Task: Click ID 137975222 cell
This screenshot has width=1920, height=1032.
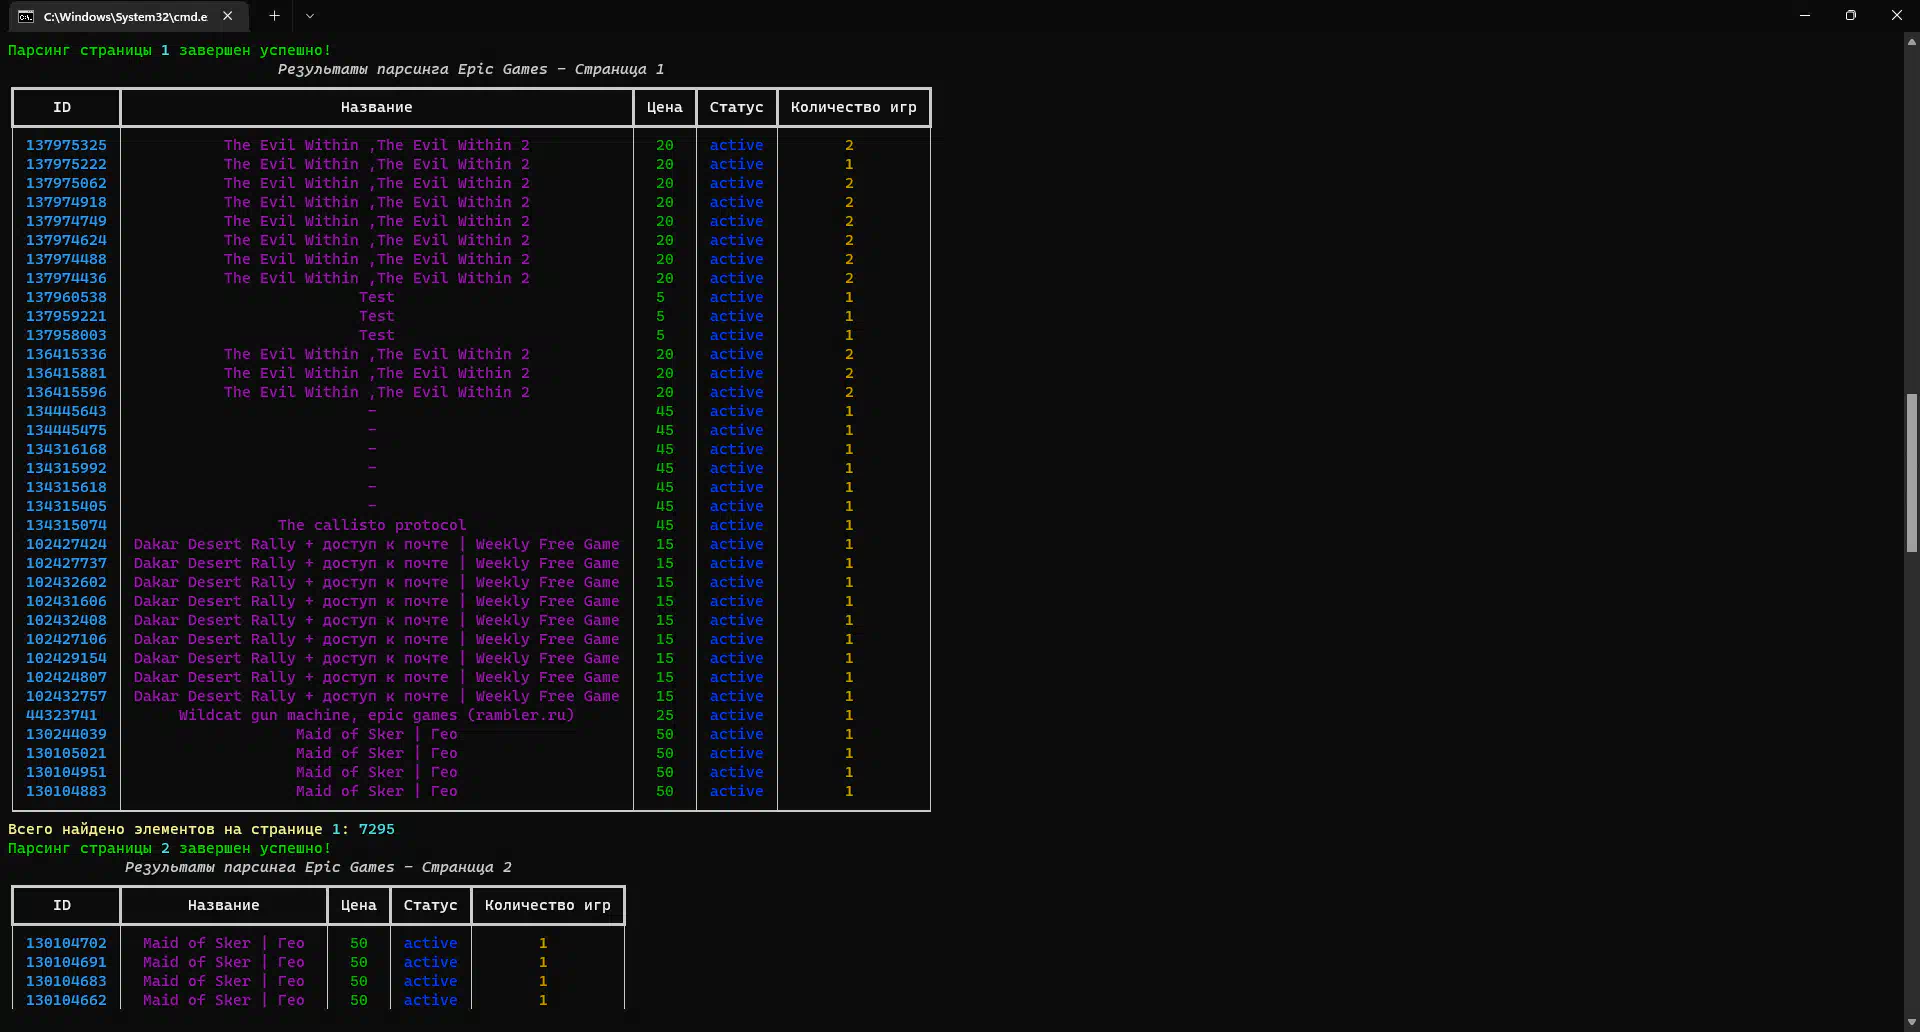Action: [x=66, y=164]
